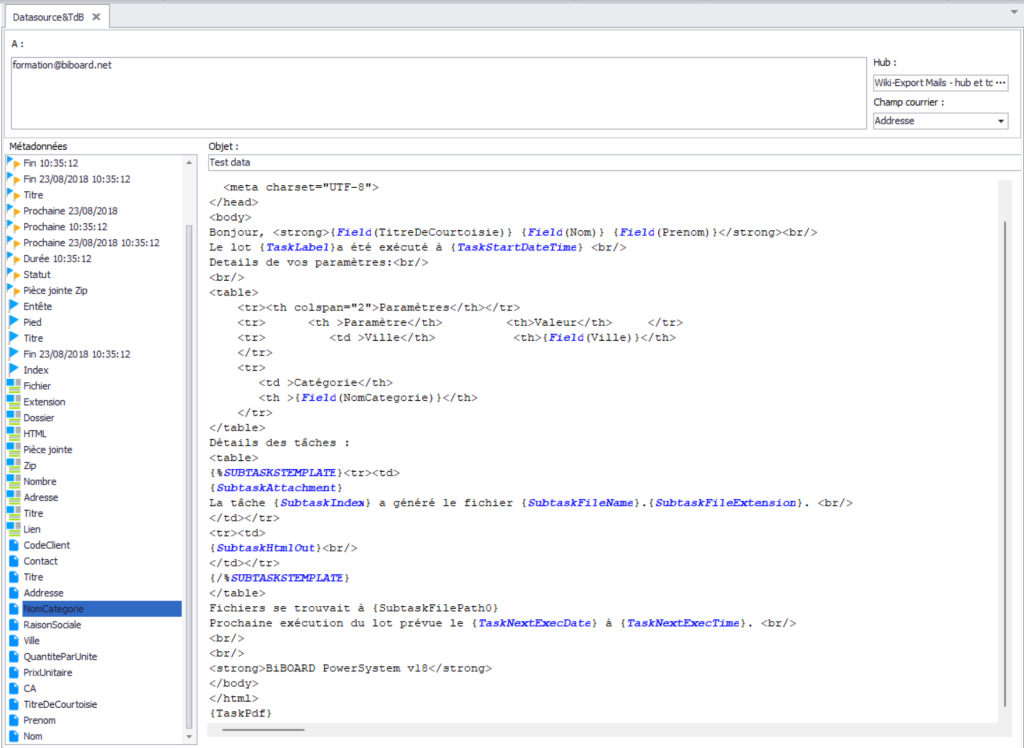1024x748 pixels.
Task: Click the ellipsis button in the Hub field
Action: (x=1000, y=83)
